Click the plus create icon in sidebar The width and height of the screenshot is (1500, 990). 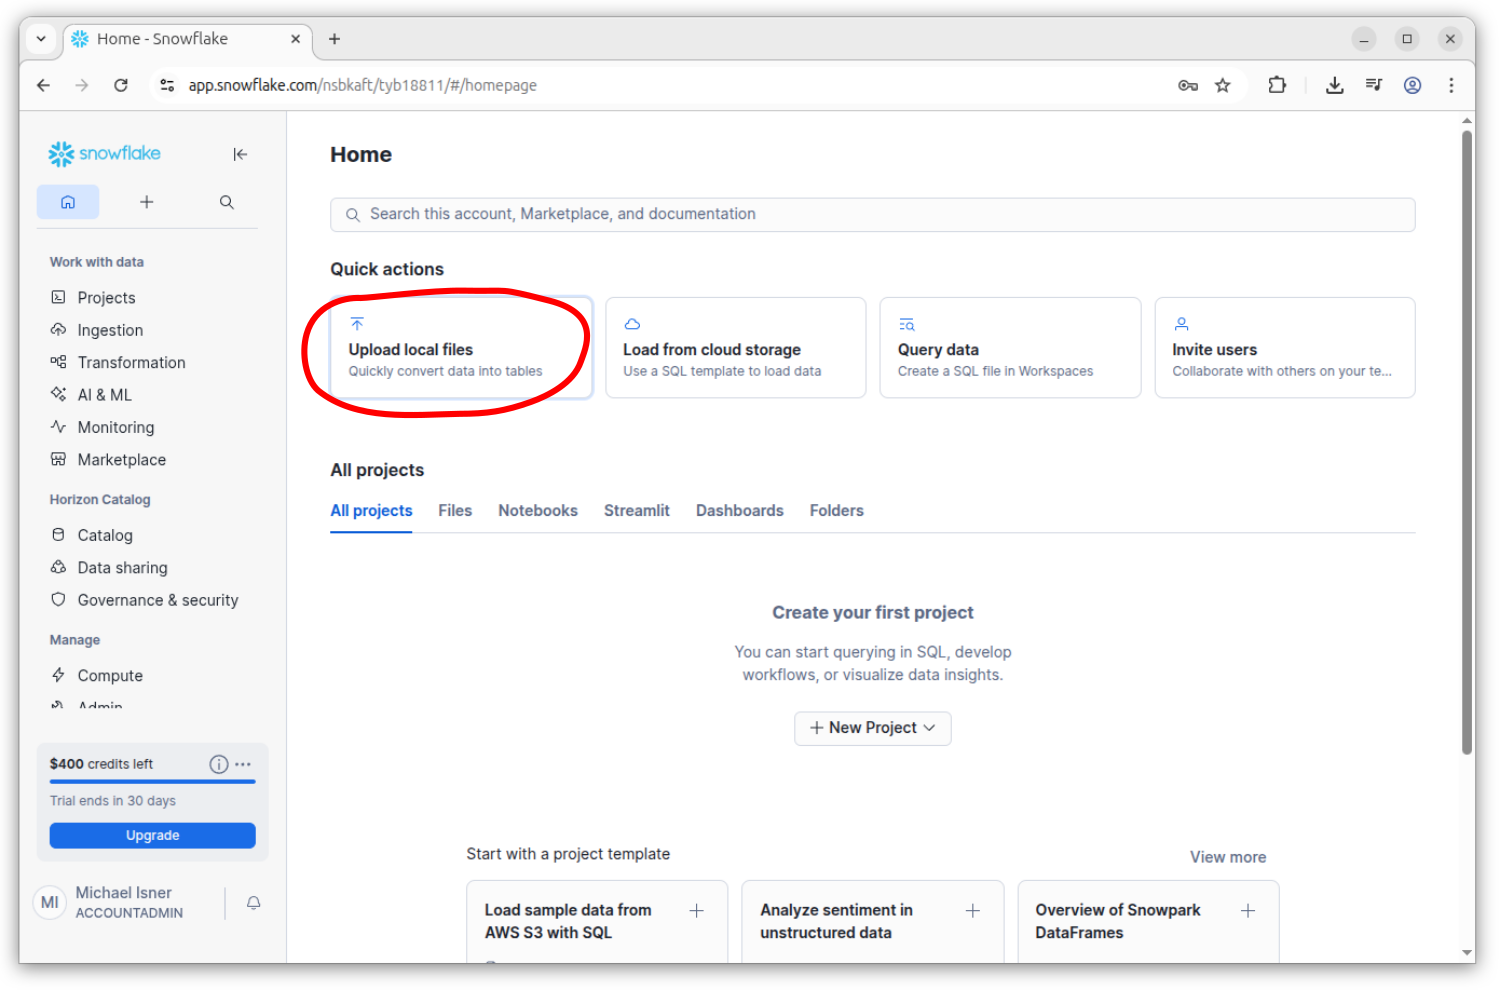[147, 202]
